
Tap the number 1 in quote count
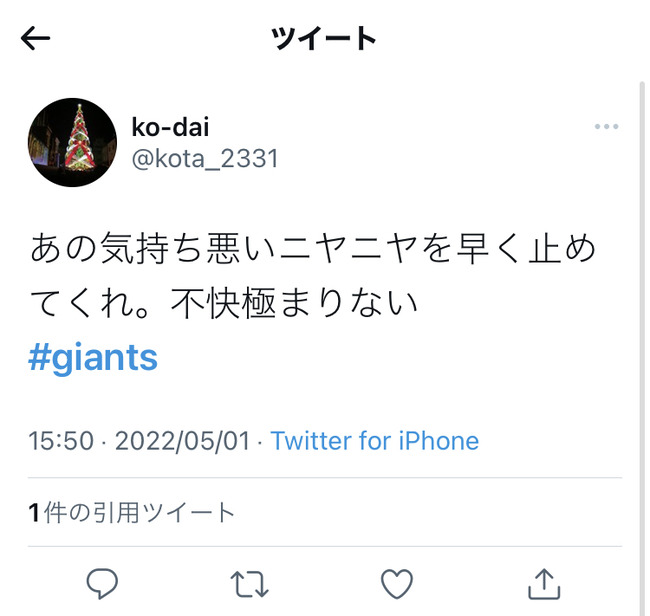34,512
